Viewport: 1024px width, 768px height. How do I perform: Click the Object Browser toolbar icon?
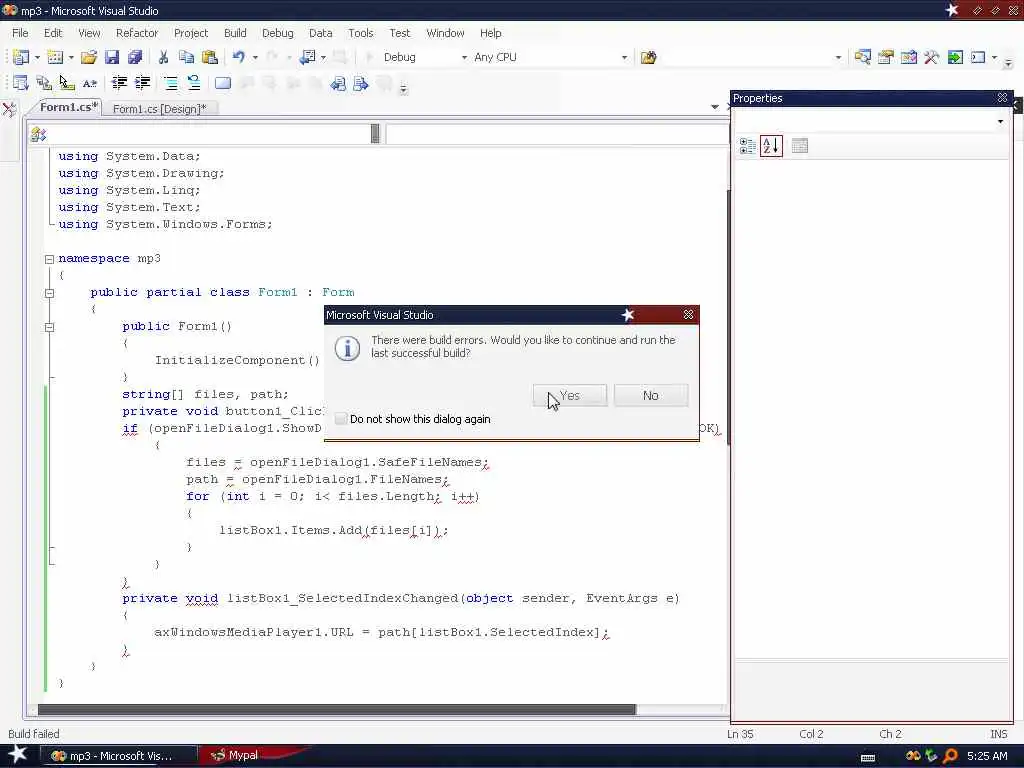pyautogui.click(x=908, y=57)
